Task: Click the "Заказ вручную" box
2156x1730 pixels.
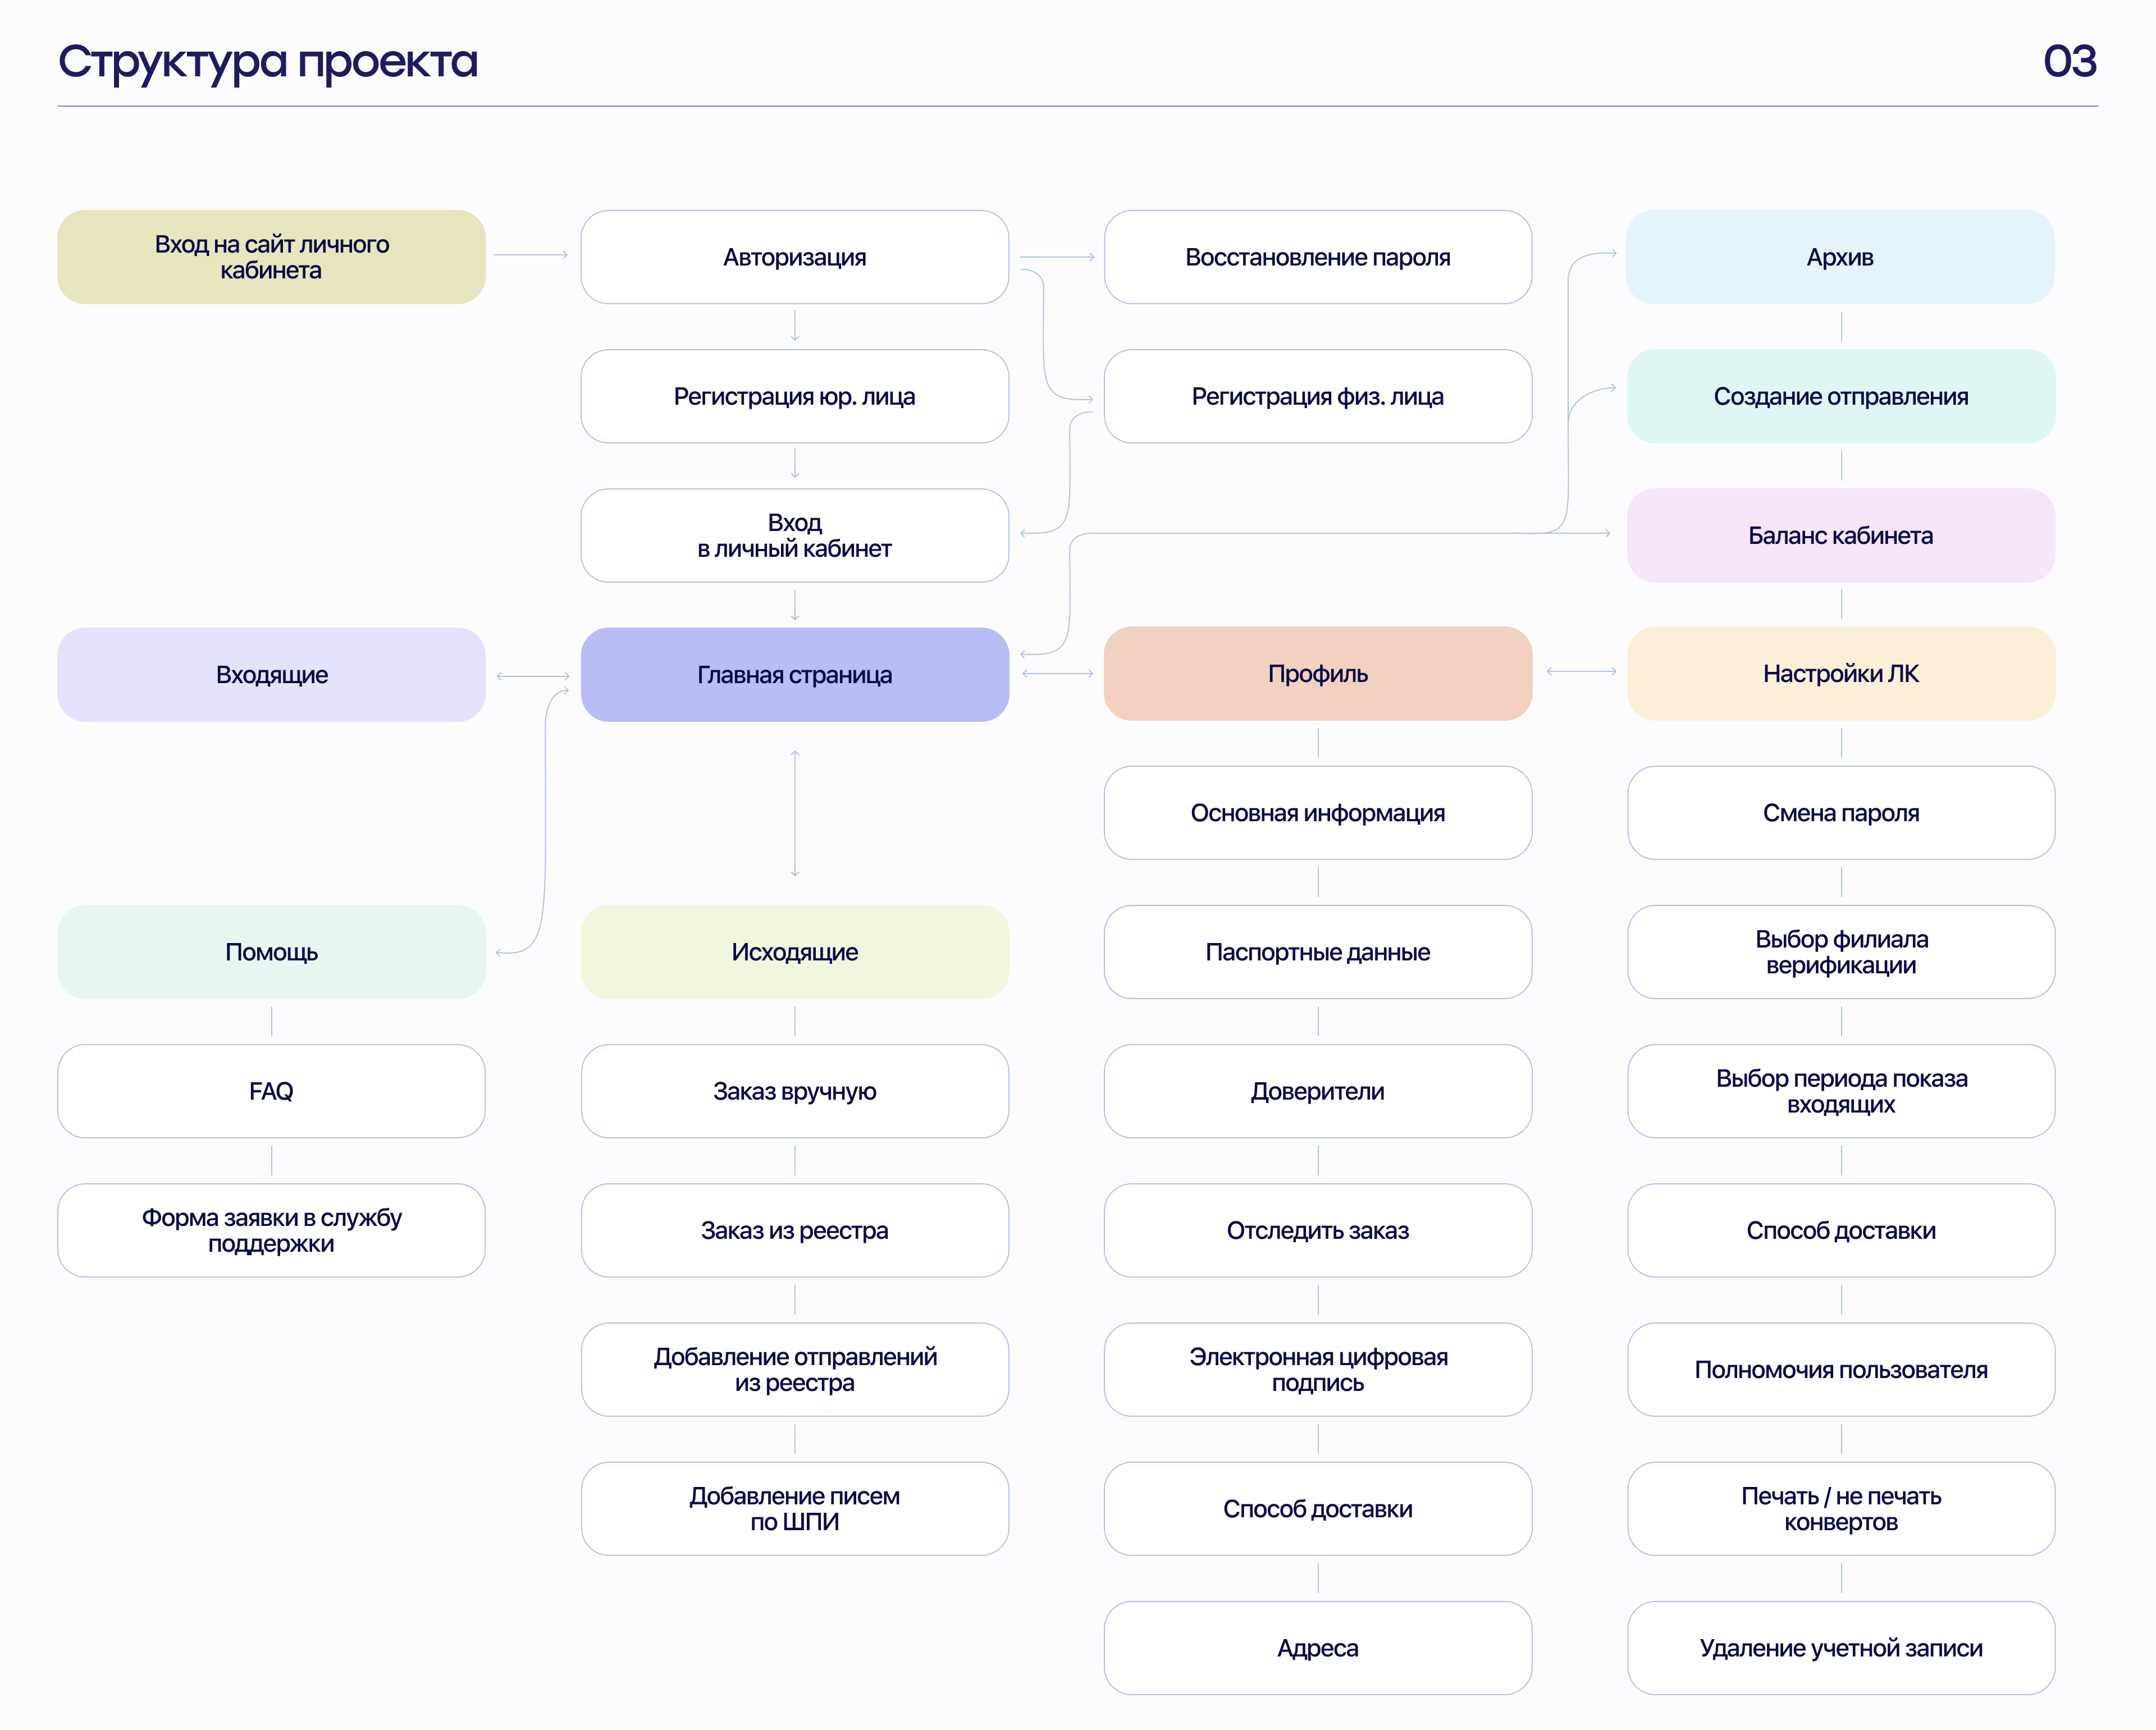Action: pyautogui.click(x=794, y=1091)
